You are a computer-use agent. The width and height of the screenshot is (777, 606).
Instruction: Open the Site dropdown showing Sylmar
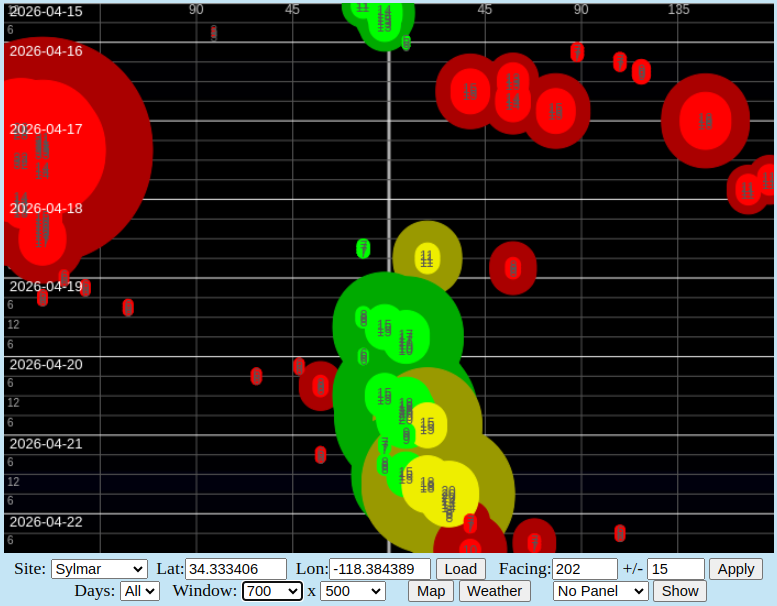tap(99, 568)
